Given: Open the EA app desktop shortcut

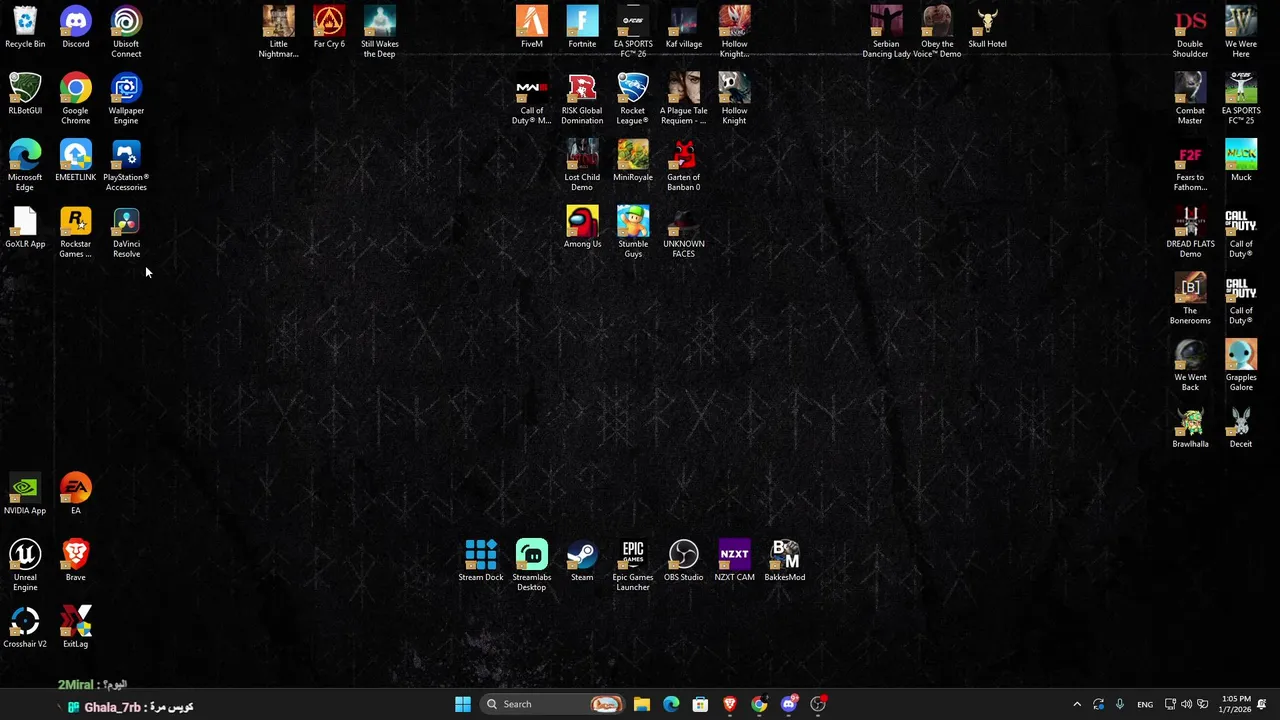Looking at the screenshot, I should pyautogui.click(x=75, y=495).
